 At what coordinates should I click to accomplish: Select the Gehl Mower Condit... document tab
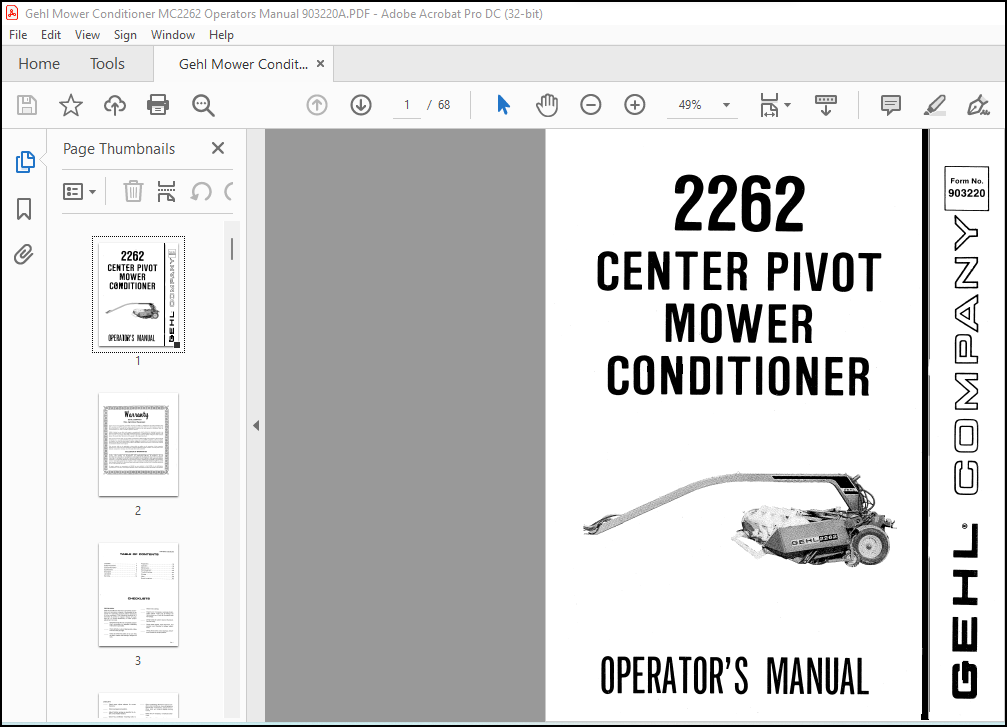point(243,64)
